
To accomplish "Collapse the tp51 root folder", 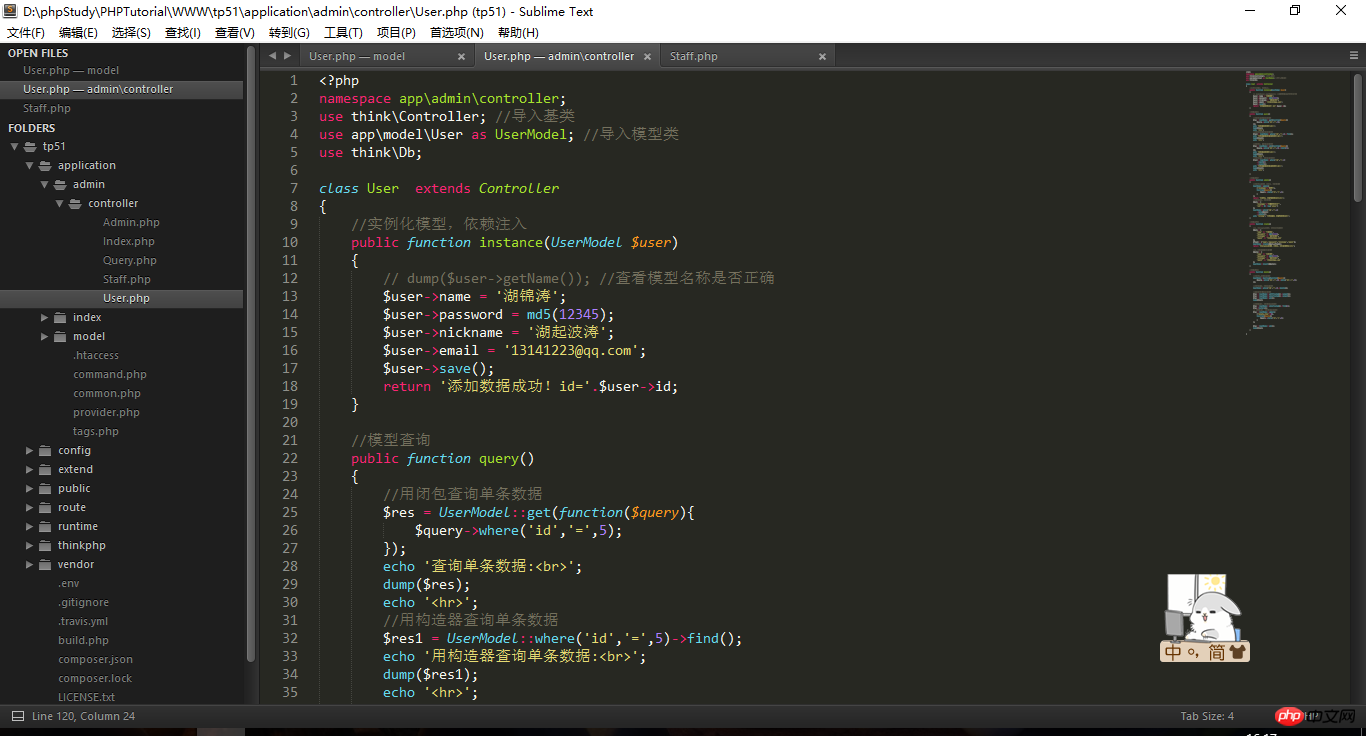I will pyautogui.click(x=15, y=146).
